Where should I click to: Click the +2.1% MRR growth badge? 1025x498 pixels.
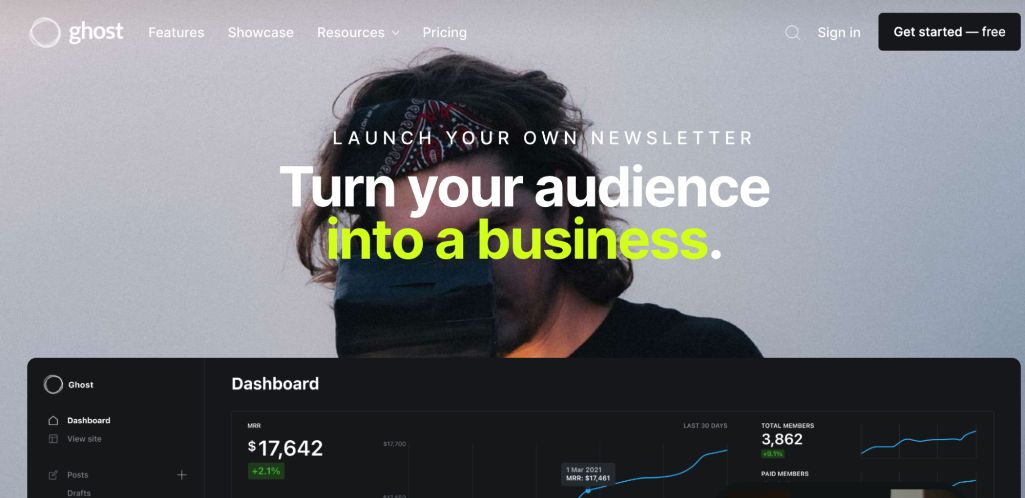[x=266, y=471]
